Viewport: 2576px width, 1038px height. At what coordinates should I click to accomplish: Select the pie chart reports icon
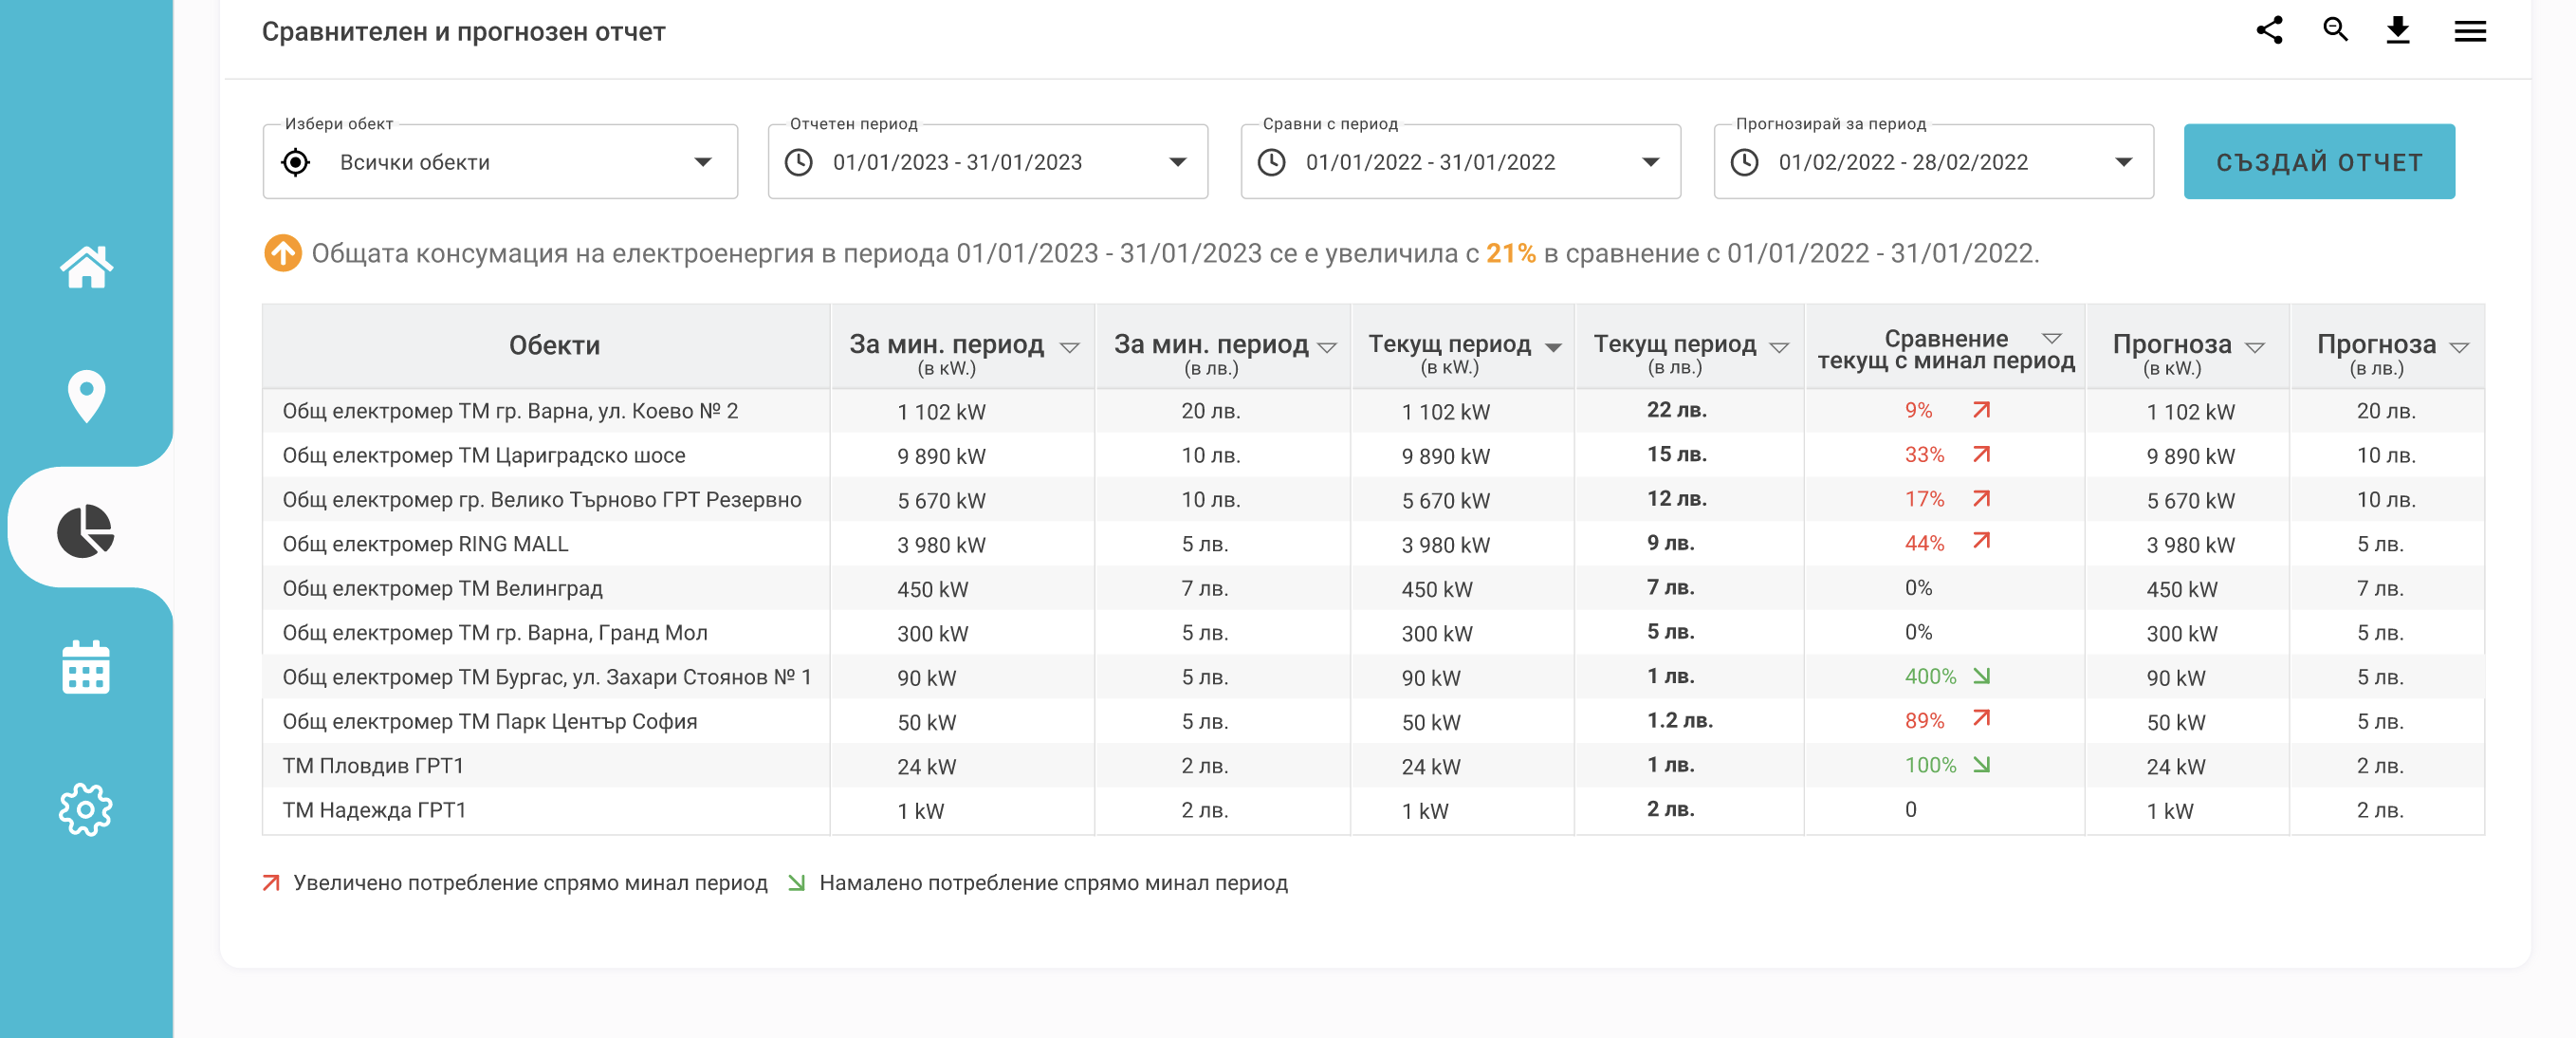click(86, 530)
